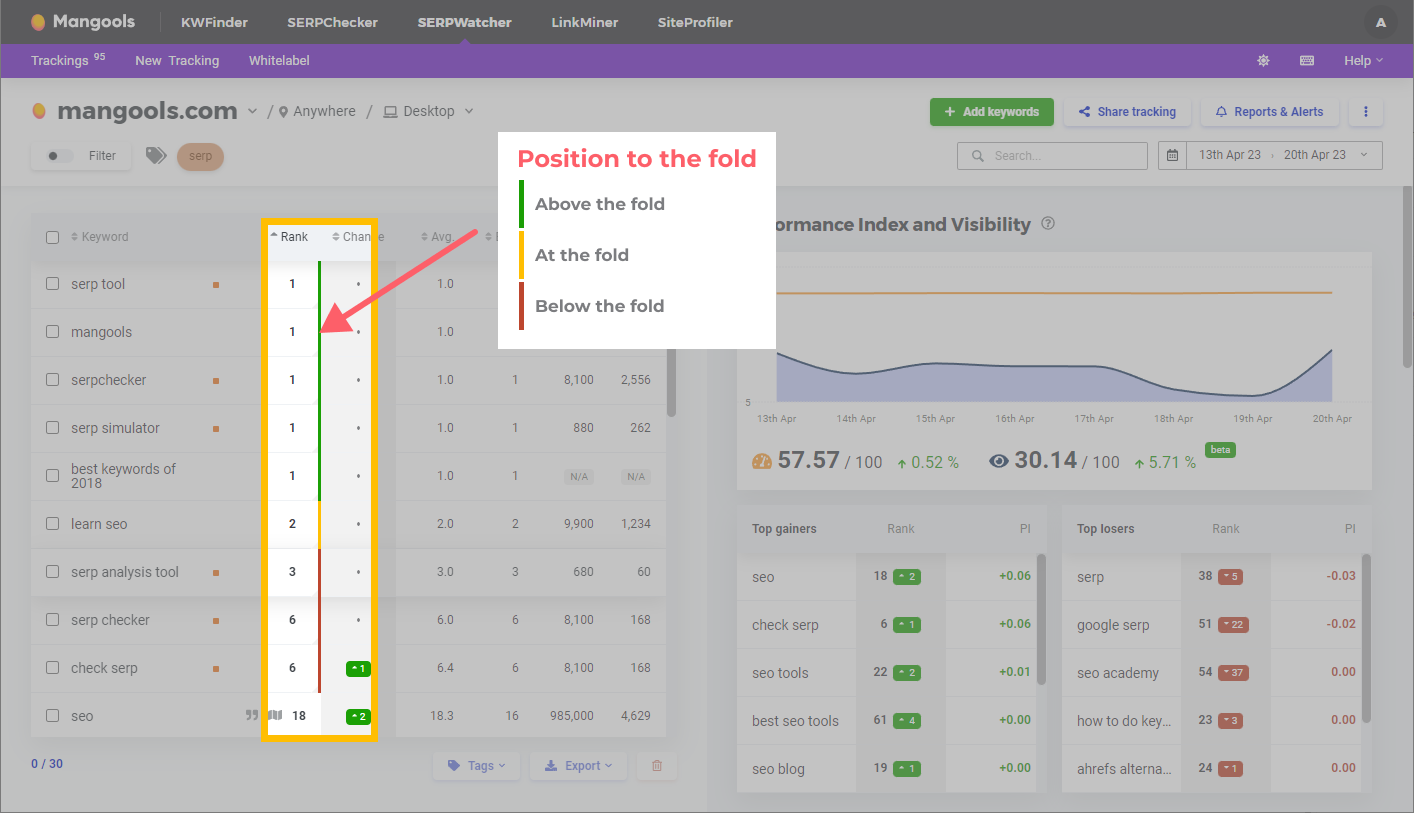Image resolution: width=1414 pixels, height=813 pixels.
Task: Open Performance Index help question mark
Action: [x=1047, y=224]
